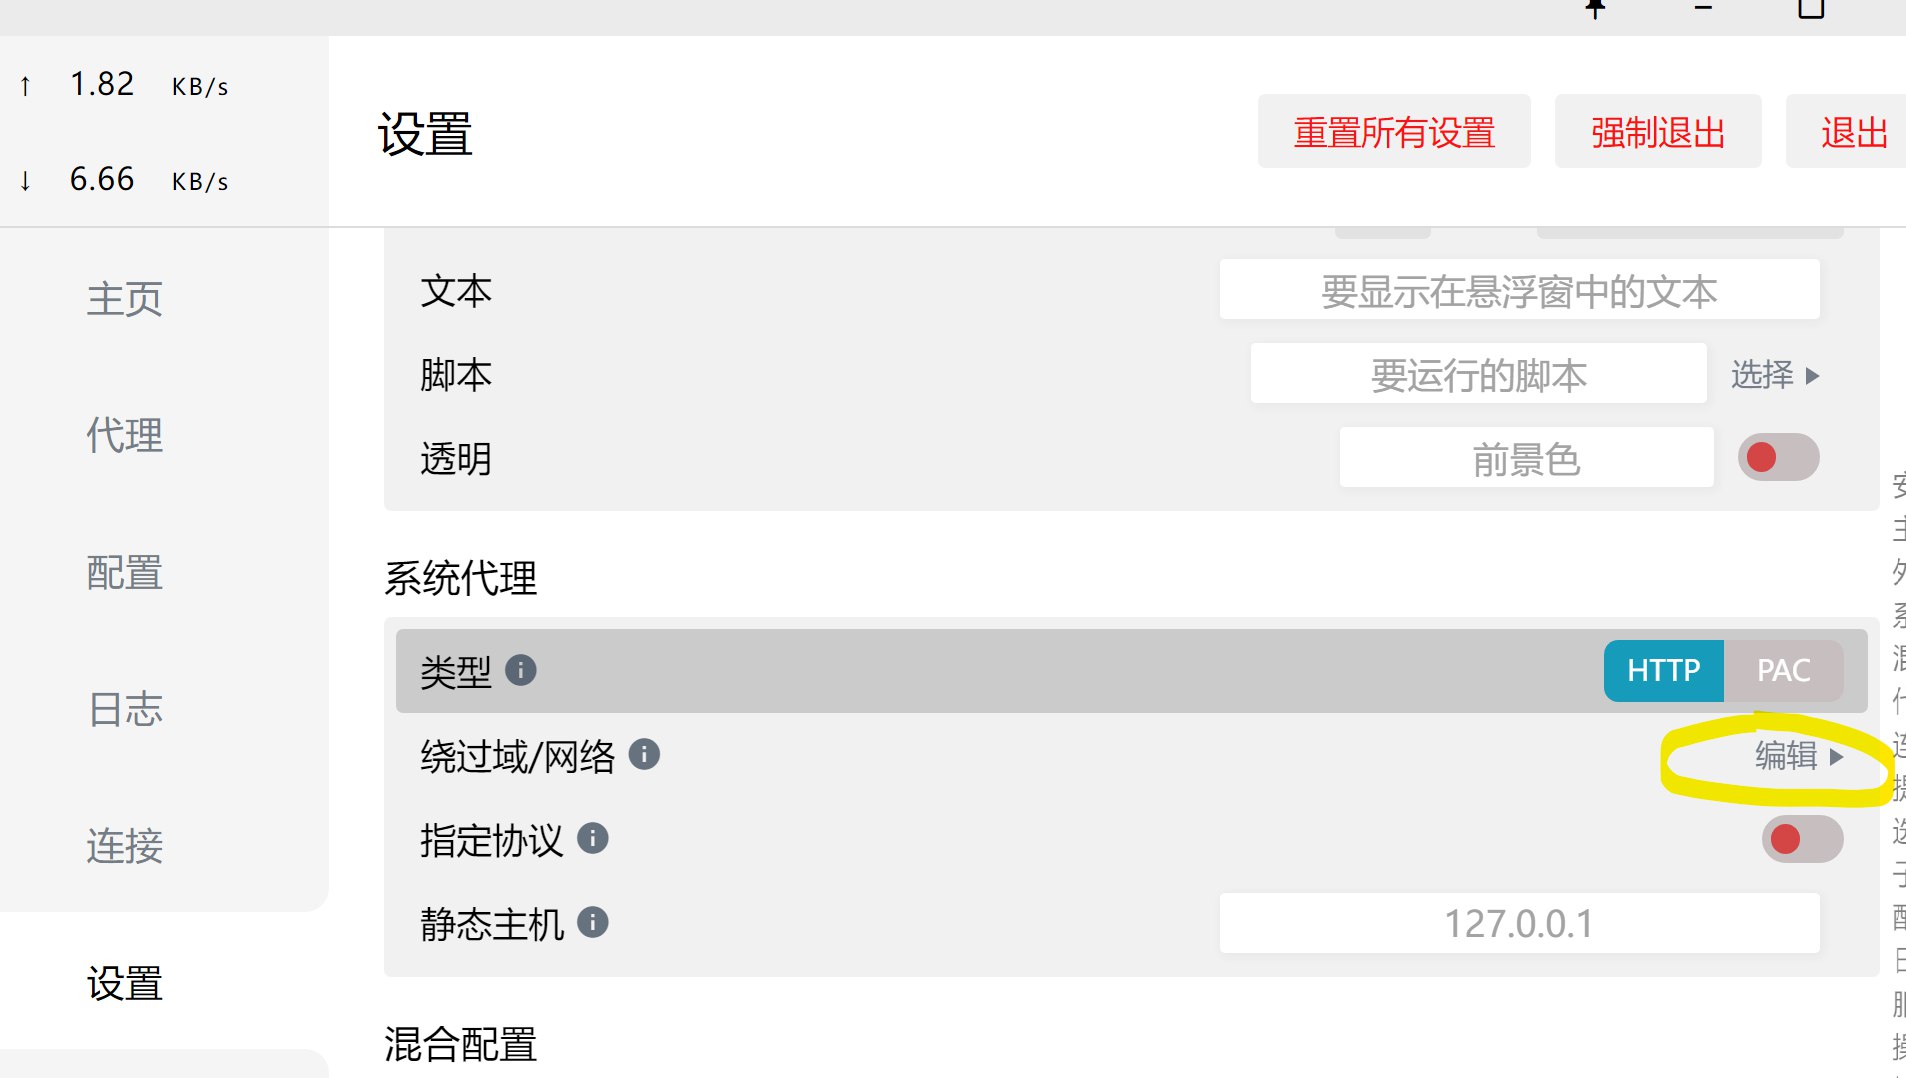Click the maximize window icon

pos(1811,9)
